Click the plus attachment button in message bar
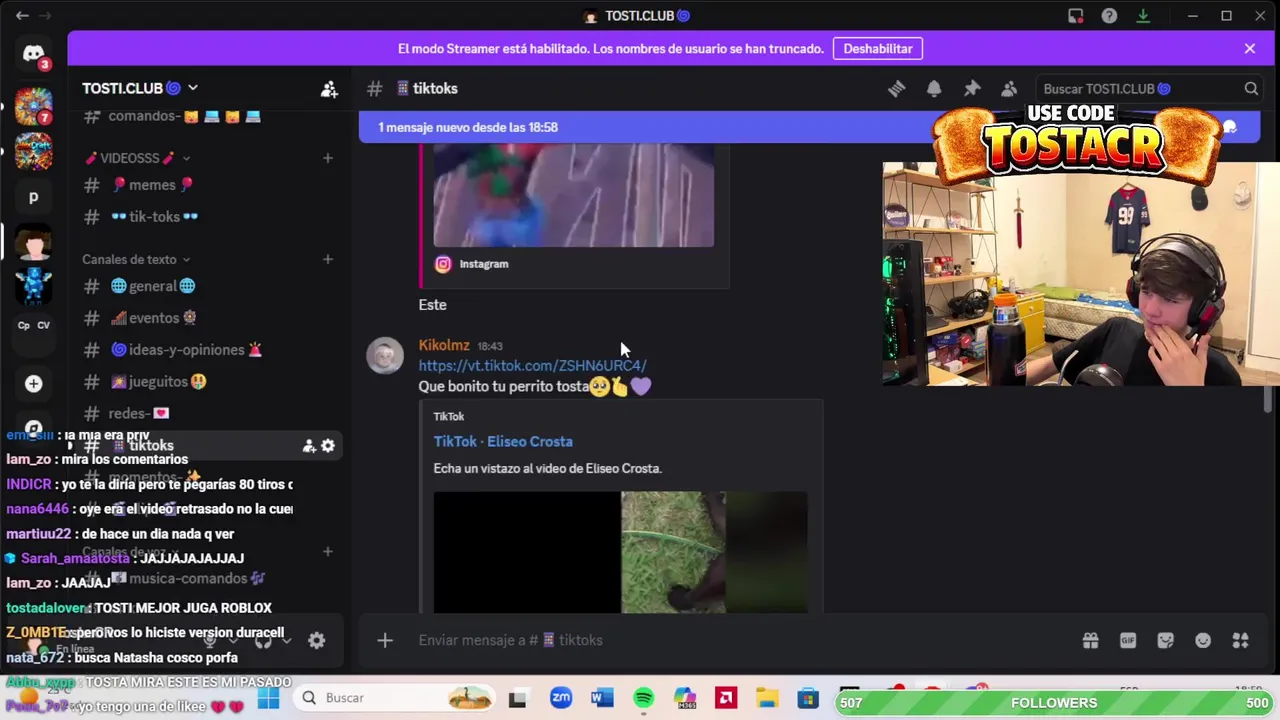The image size is (1280, 720). 385,640
